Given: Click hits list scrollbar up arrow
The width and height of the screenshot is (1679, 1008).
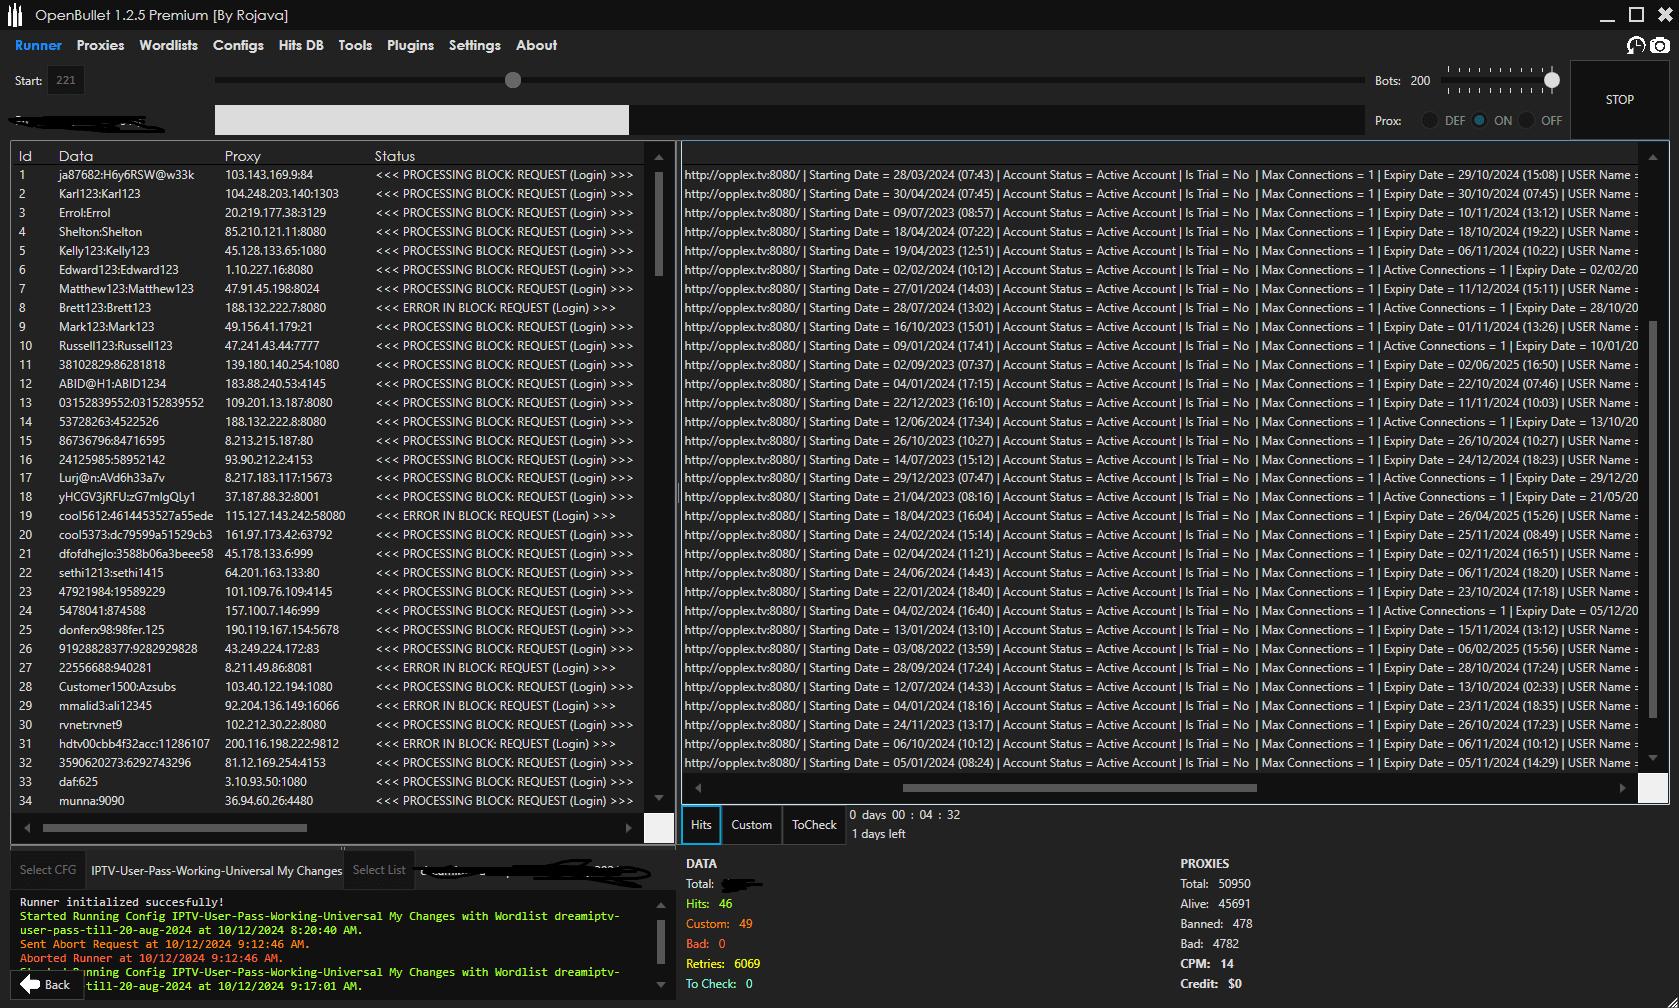Looking at the screenshot, I should [1653, 157].
